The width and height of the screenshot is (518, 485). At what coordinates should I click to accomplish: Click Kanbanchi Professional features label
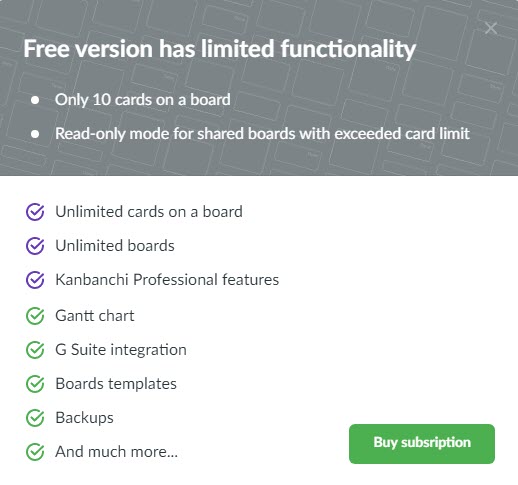coord(167,280)
